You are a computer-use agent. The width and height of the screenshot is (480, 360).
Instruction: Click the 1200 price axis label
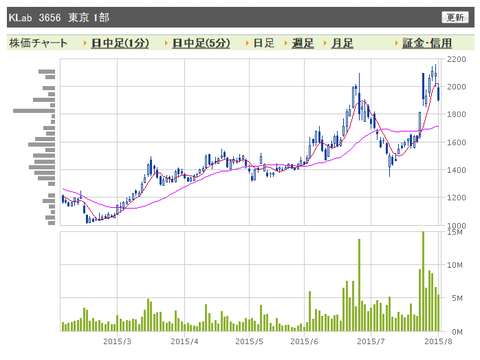pos(456,198)
